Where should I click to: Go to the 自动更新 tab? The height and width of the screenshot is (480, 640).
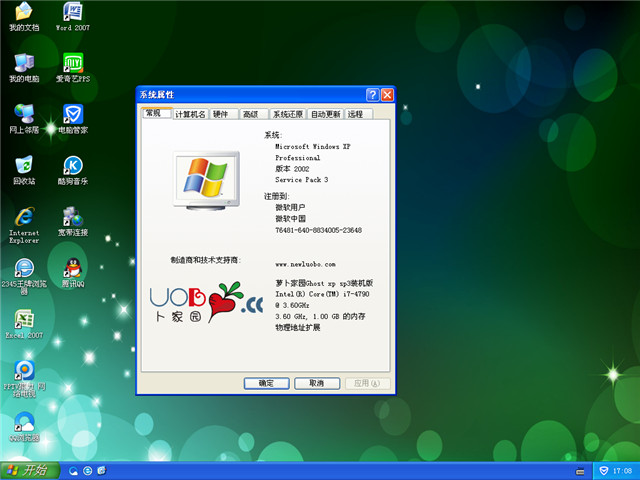(x=325, y=114)
